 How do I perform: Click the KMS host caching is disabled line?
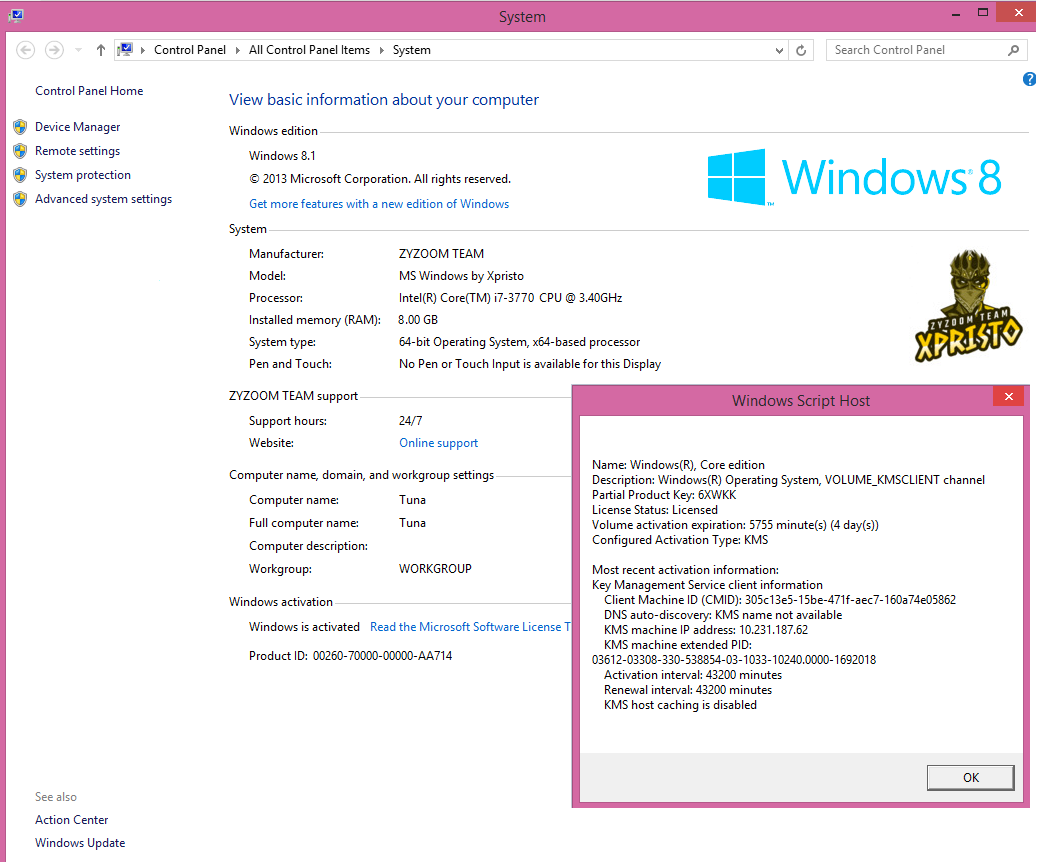tap(680, 705)
